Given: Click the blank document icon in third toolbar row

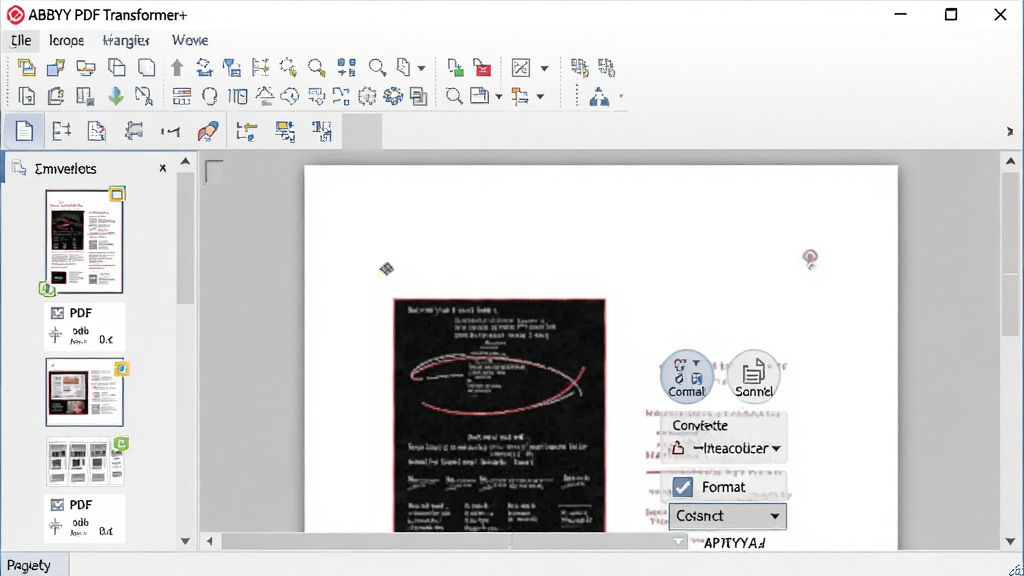Looking at the screenshot, I should pyautogui.click(x=24, y=131).
